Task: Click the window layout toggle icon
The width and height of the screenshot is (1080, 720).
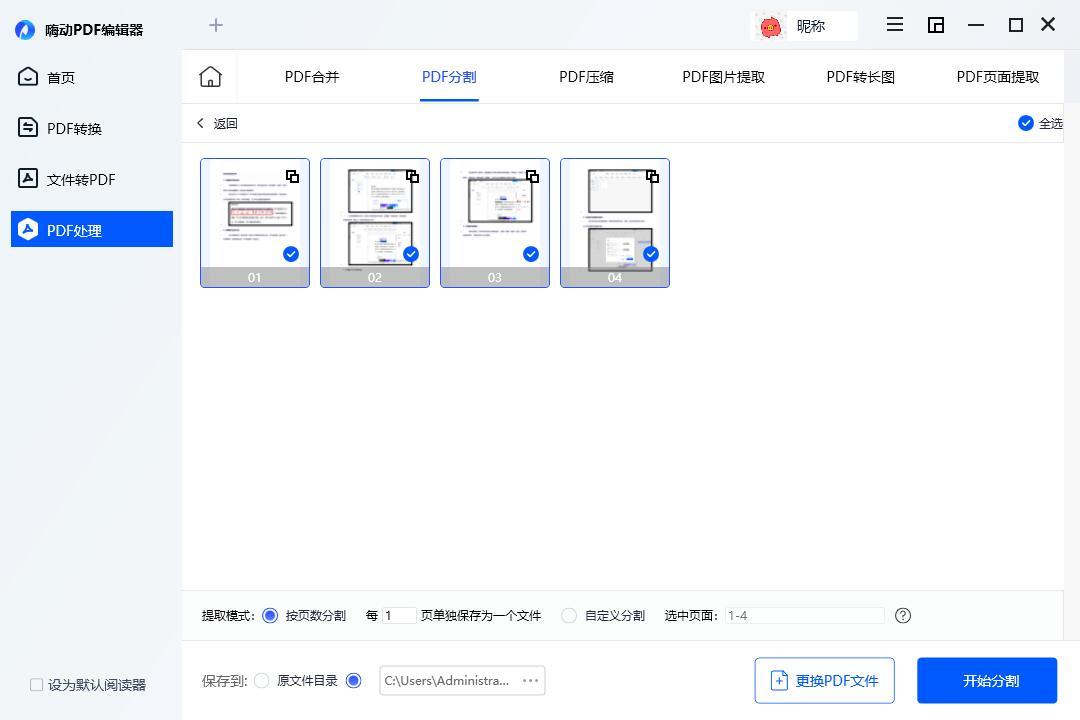Action: pos(935,25)
